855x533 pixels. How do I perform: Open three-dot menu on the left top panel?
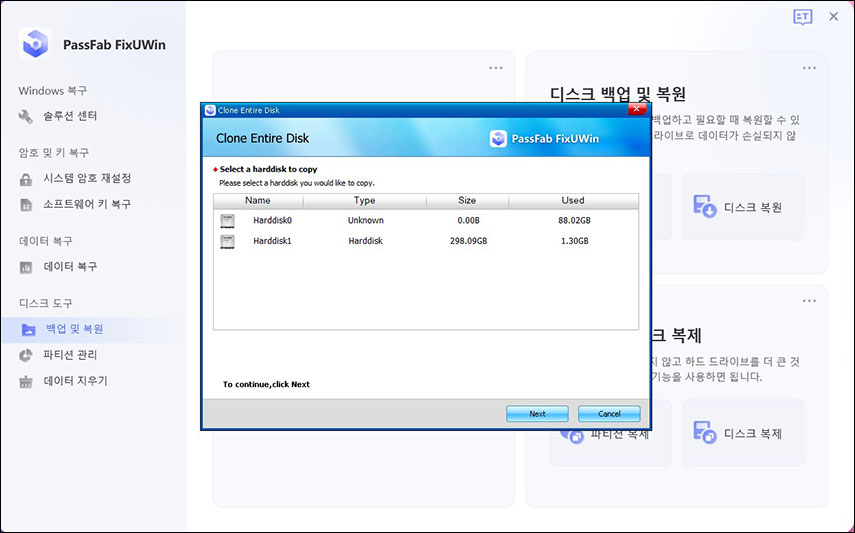[x=496, y=68]
